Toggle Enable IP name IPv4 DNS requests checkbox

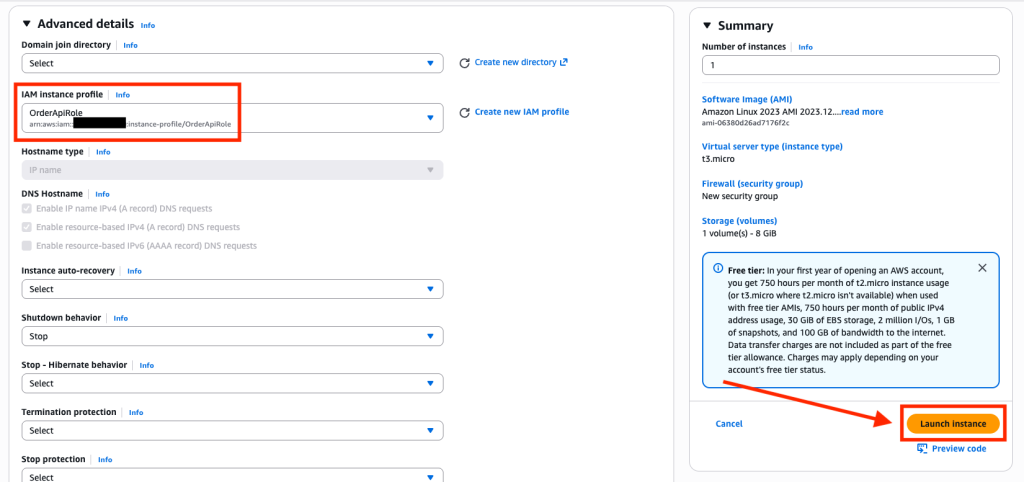(x=27, y=208)
